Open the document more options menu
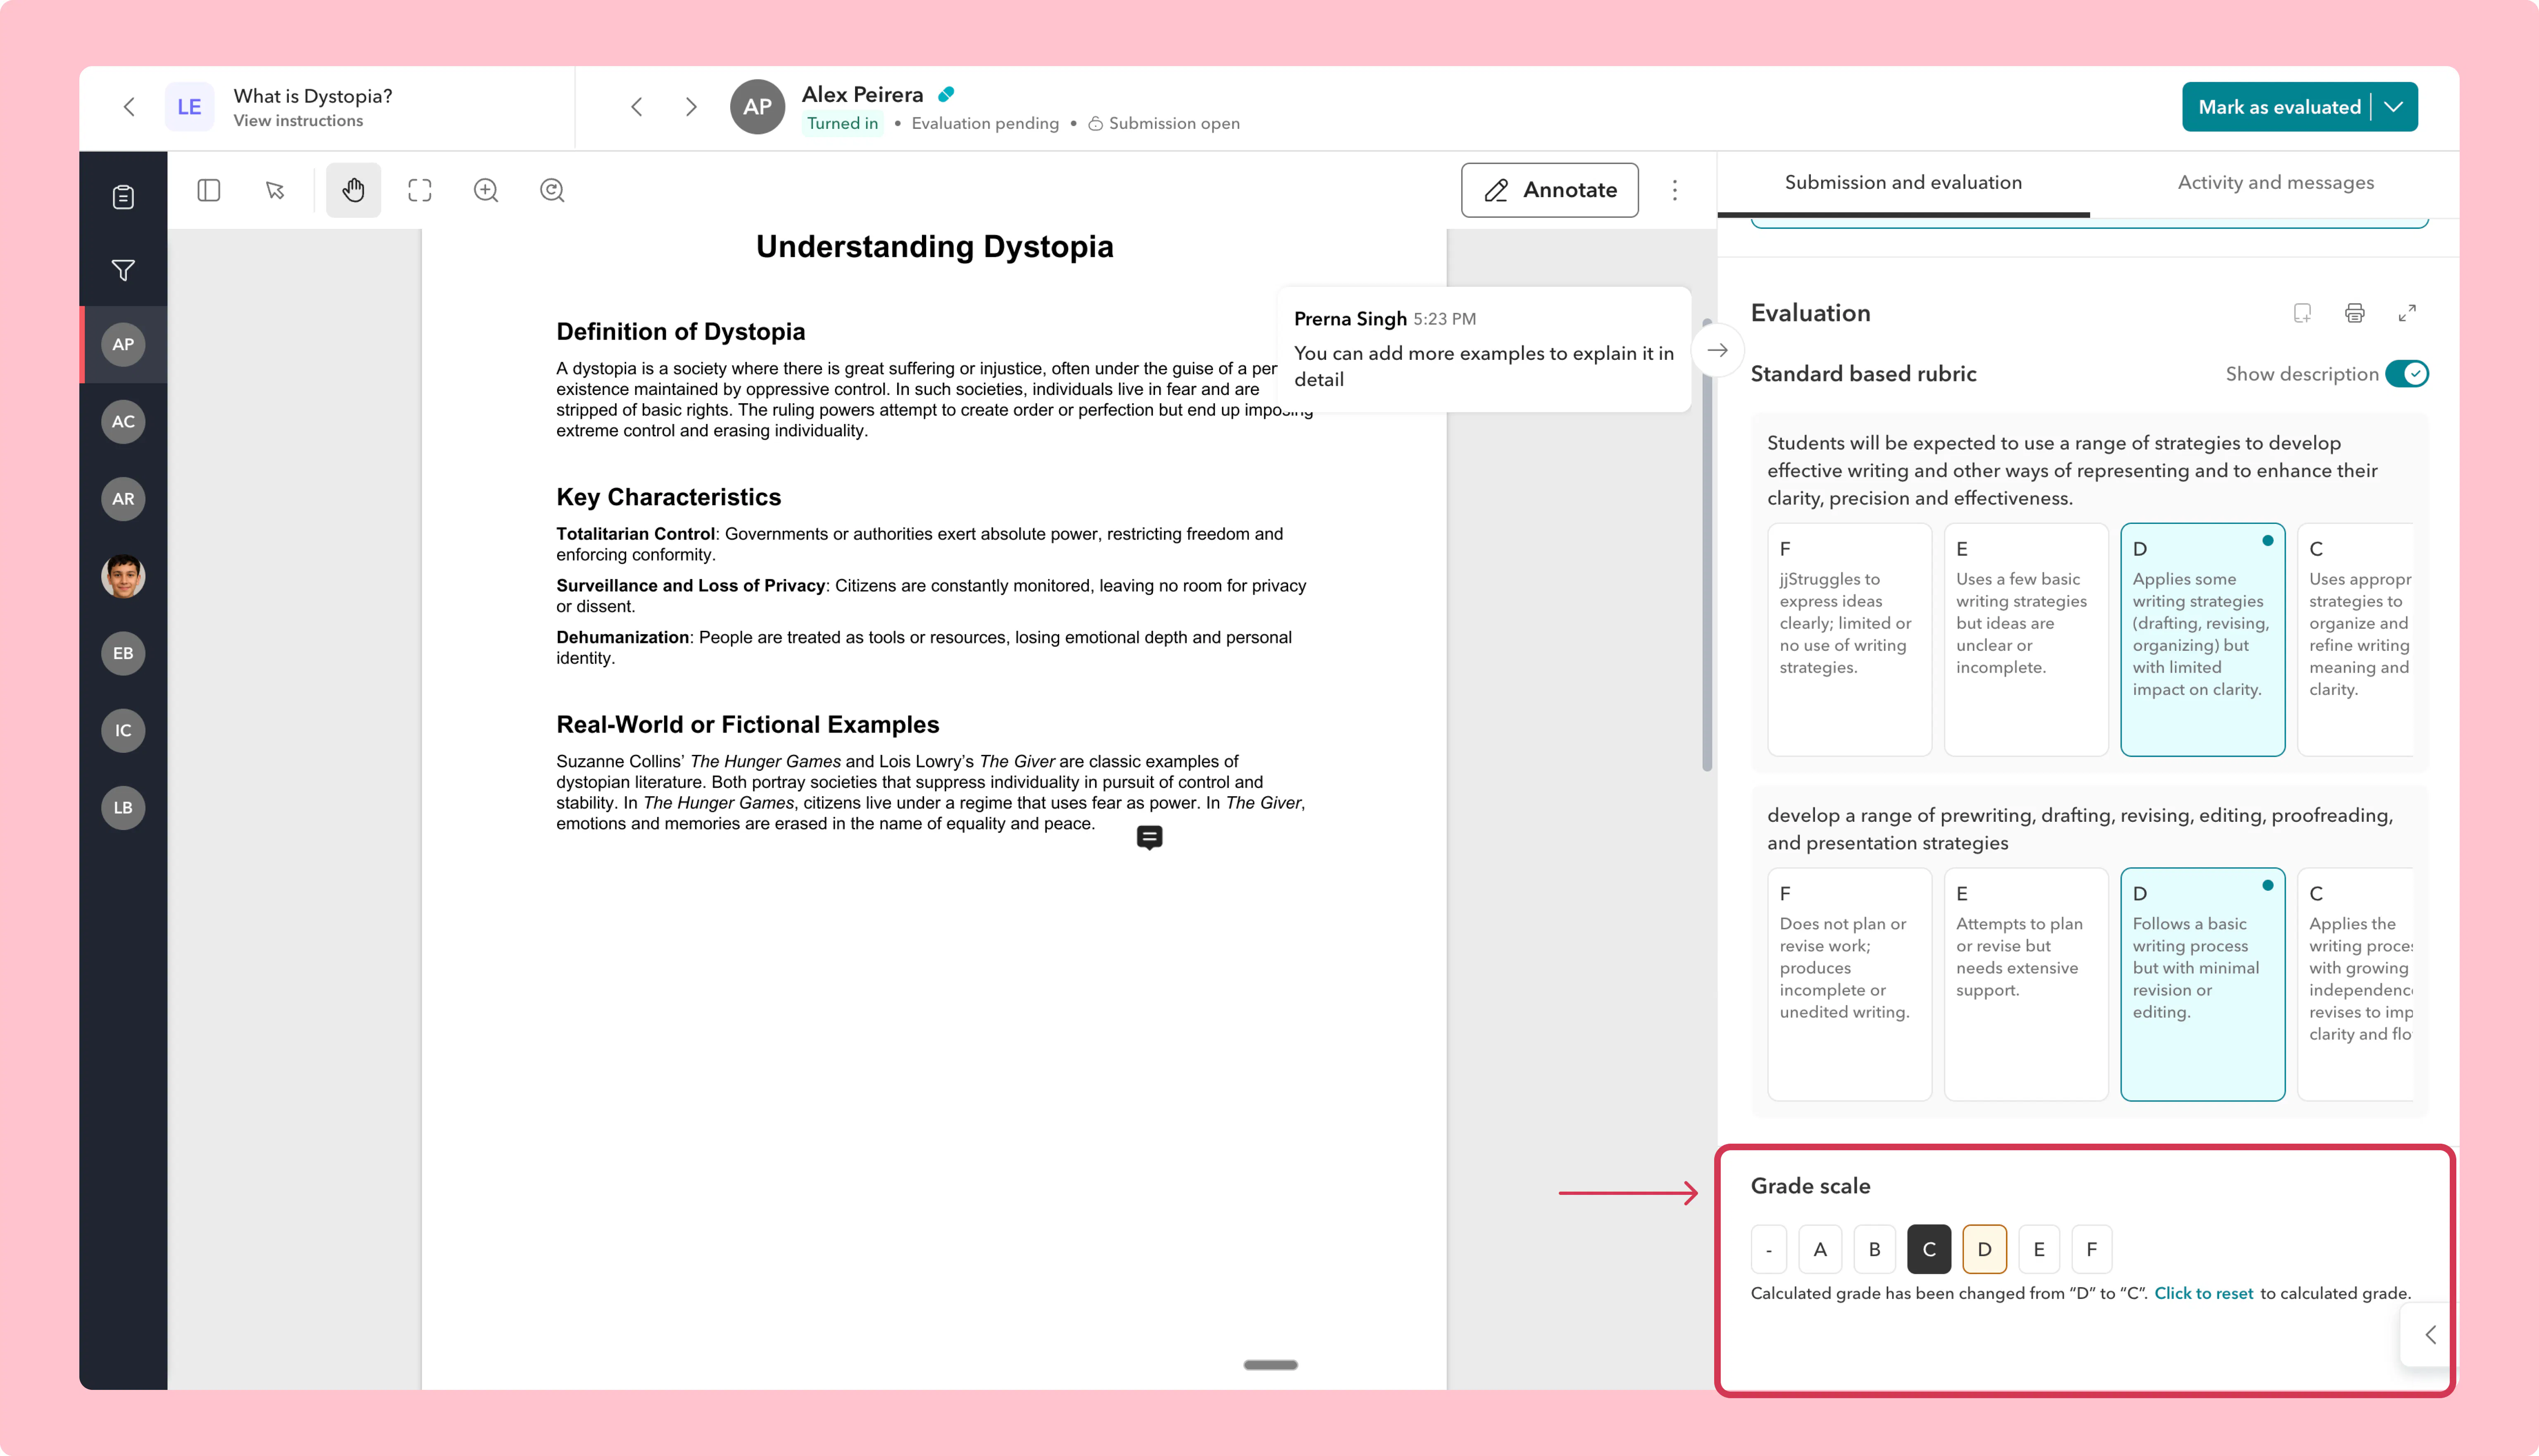Screen dimensions: 2539x1456 point(1675,190)
